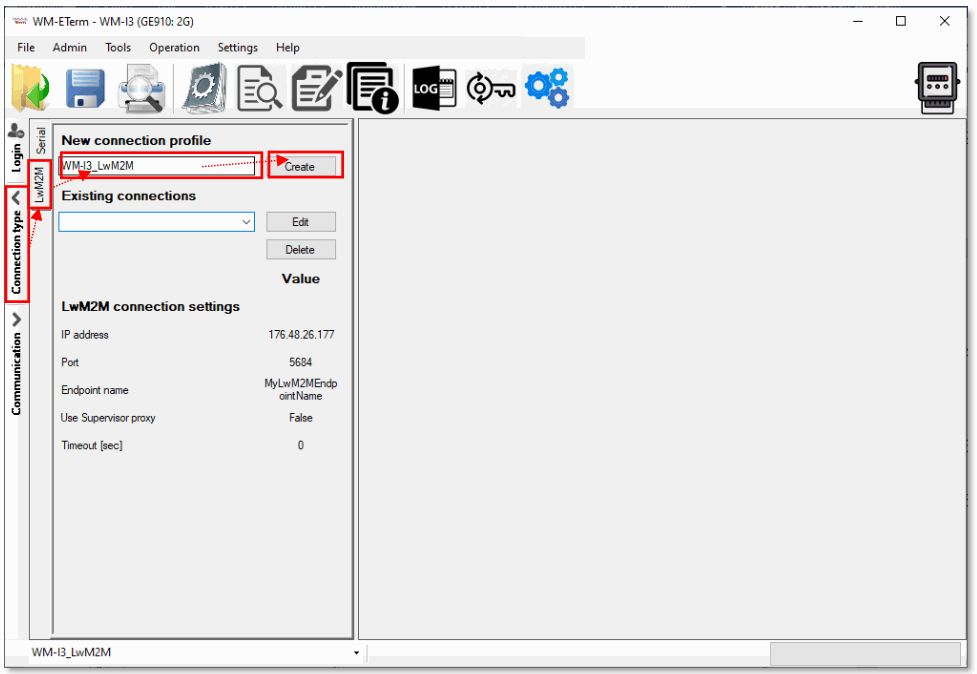Click the meter device icon at top right
The width and height of the screenshot is (977, 674).
pos(937,87)
